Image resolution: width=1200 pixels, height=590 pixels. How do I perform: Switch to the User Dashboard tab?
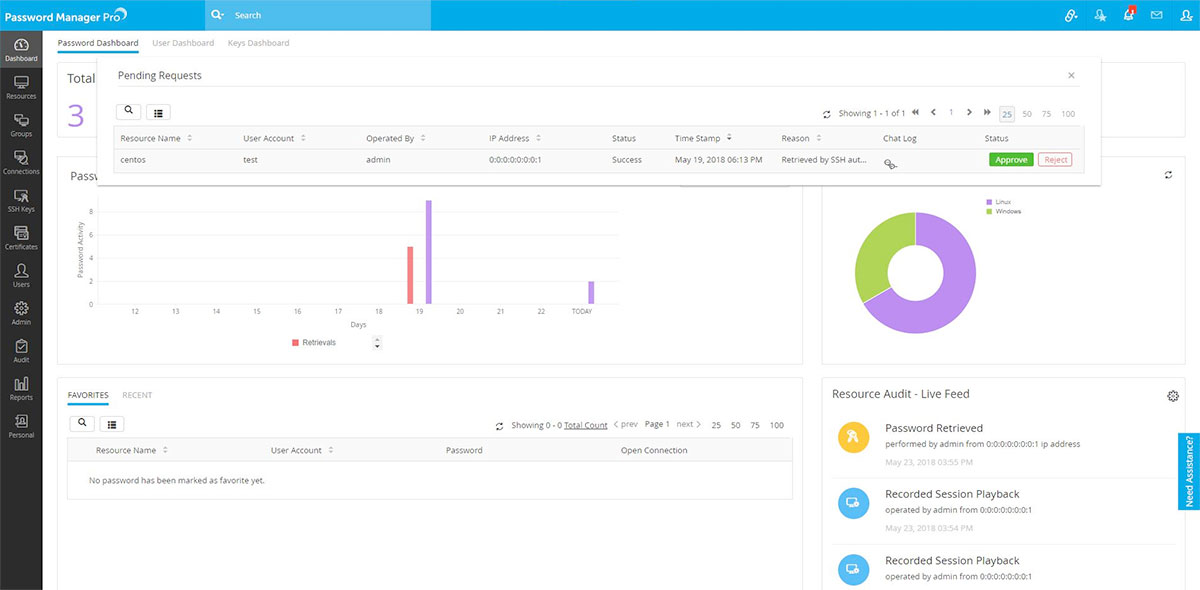pyautogui.click(x=183, y=43)
